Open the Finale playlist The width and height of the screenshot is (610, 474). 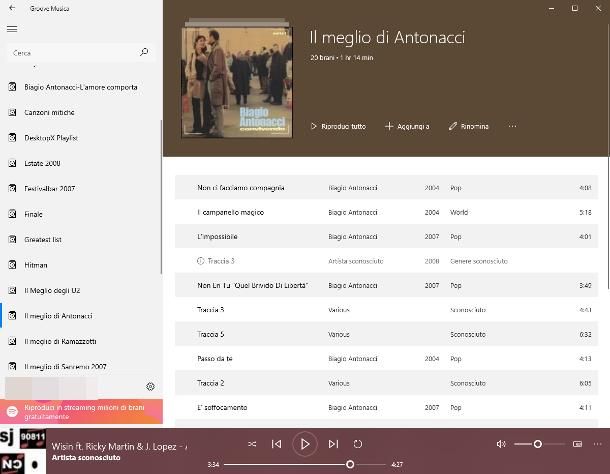tap(81, 214)
